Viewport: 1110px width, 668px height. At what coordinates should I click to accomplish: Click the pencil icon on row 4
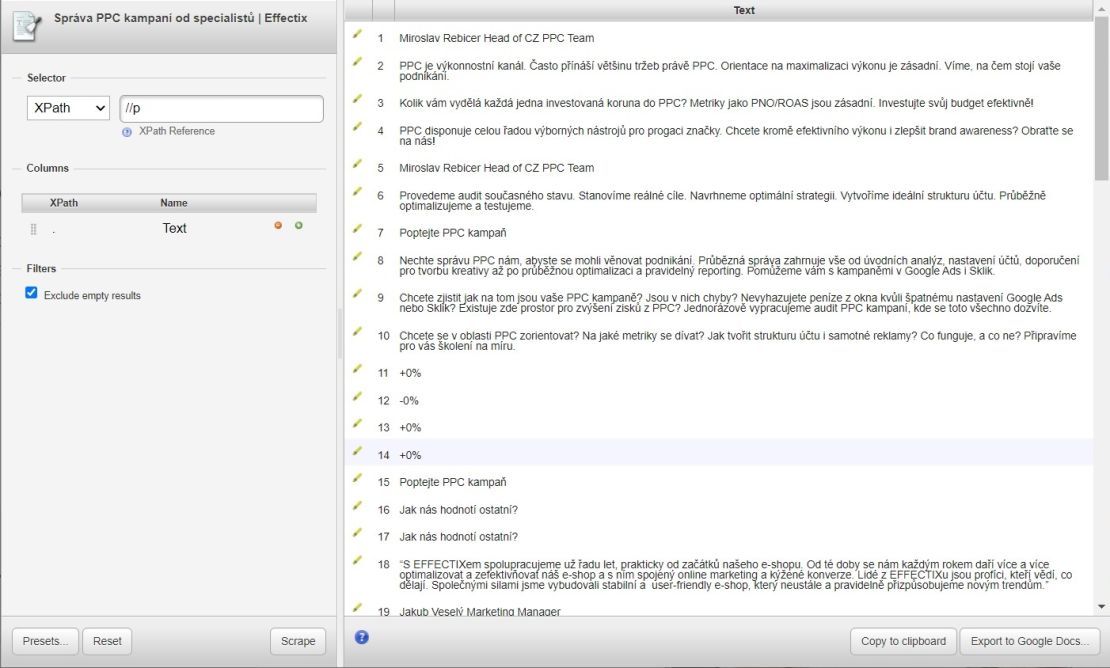point(357,127)
